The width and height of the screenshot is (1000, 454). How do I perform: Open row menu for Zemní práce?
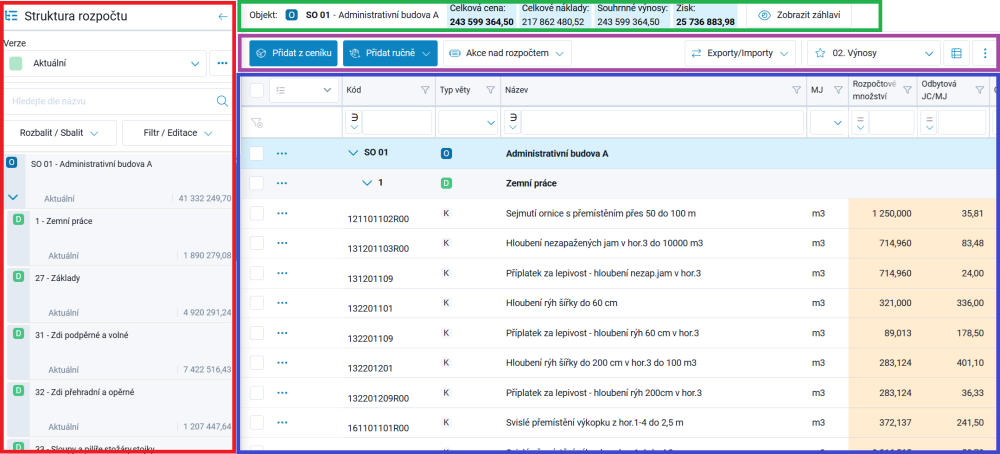283,183
